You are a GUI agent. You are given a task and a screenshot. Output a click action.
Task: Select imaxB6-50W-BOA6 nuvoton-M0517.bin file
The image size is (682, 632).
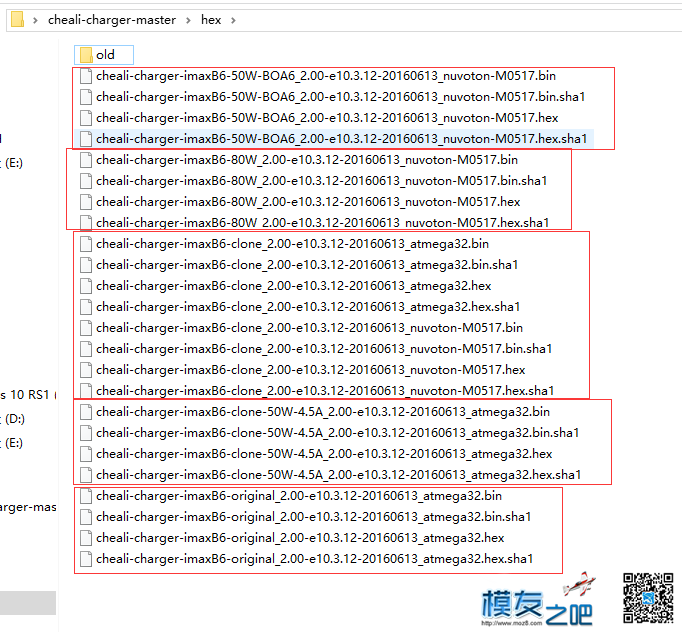pyautogui.click(x=318, y=76)
